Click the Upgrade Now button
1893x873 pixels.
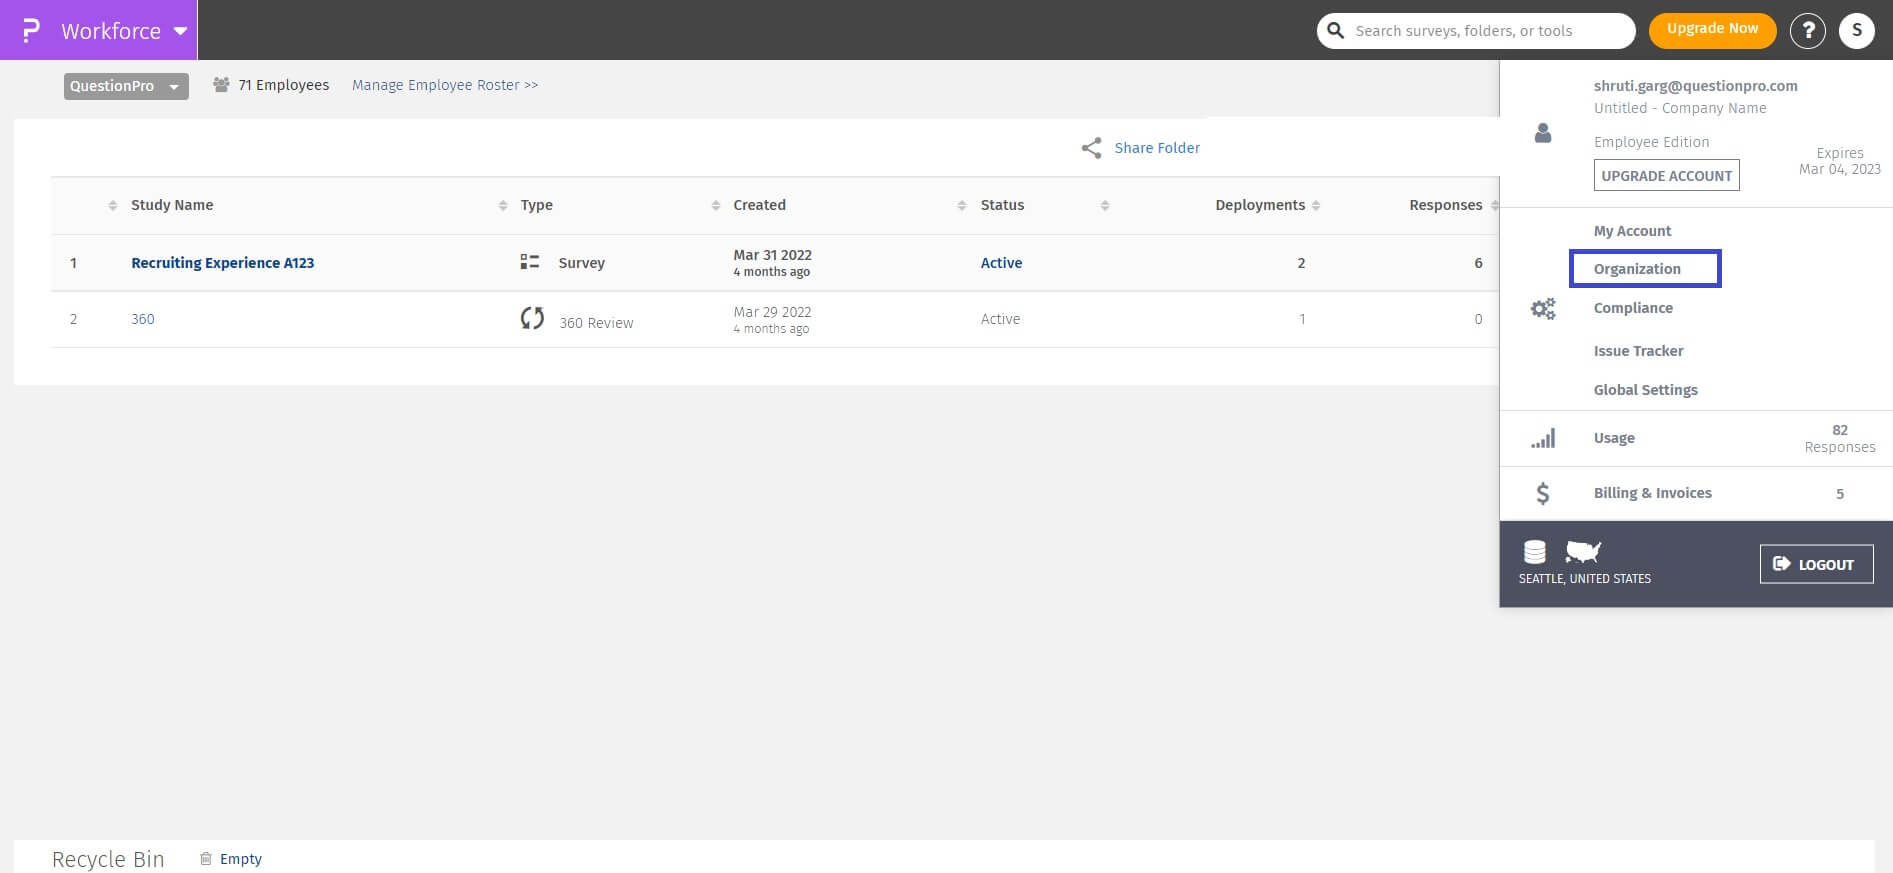[1712, 29]
